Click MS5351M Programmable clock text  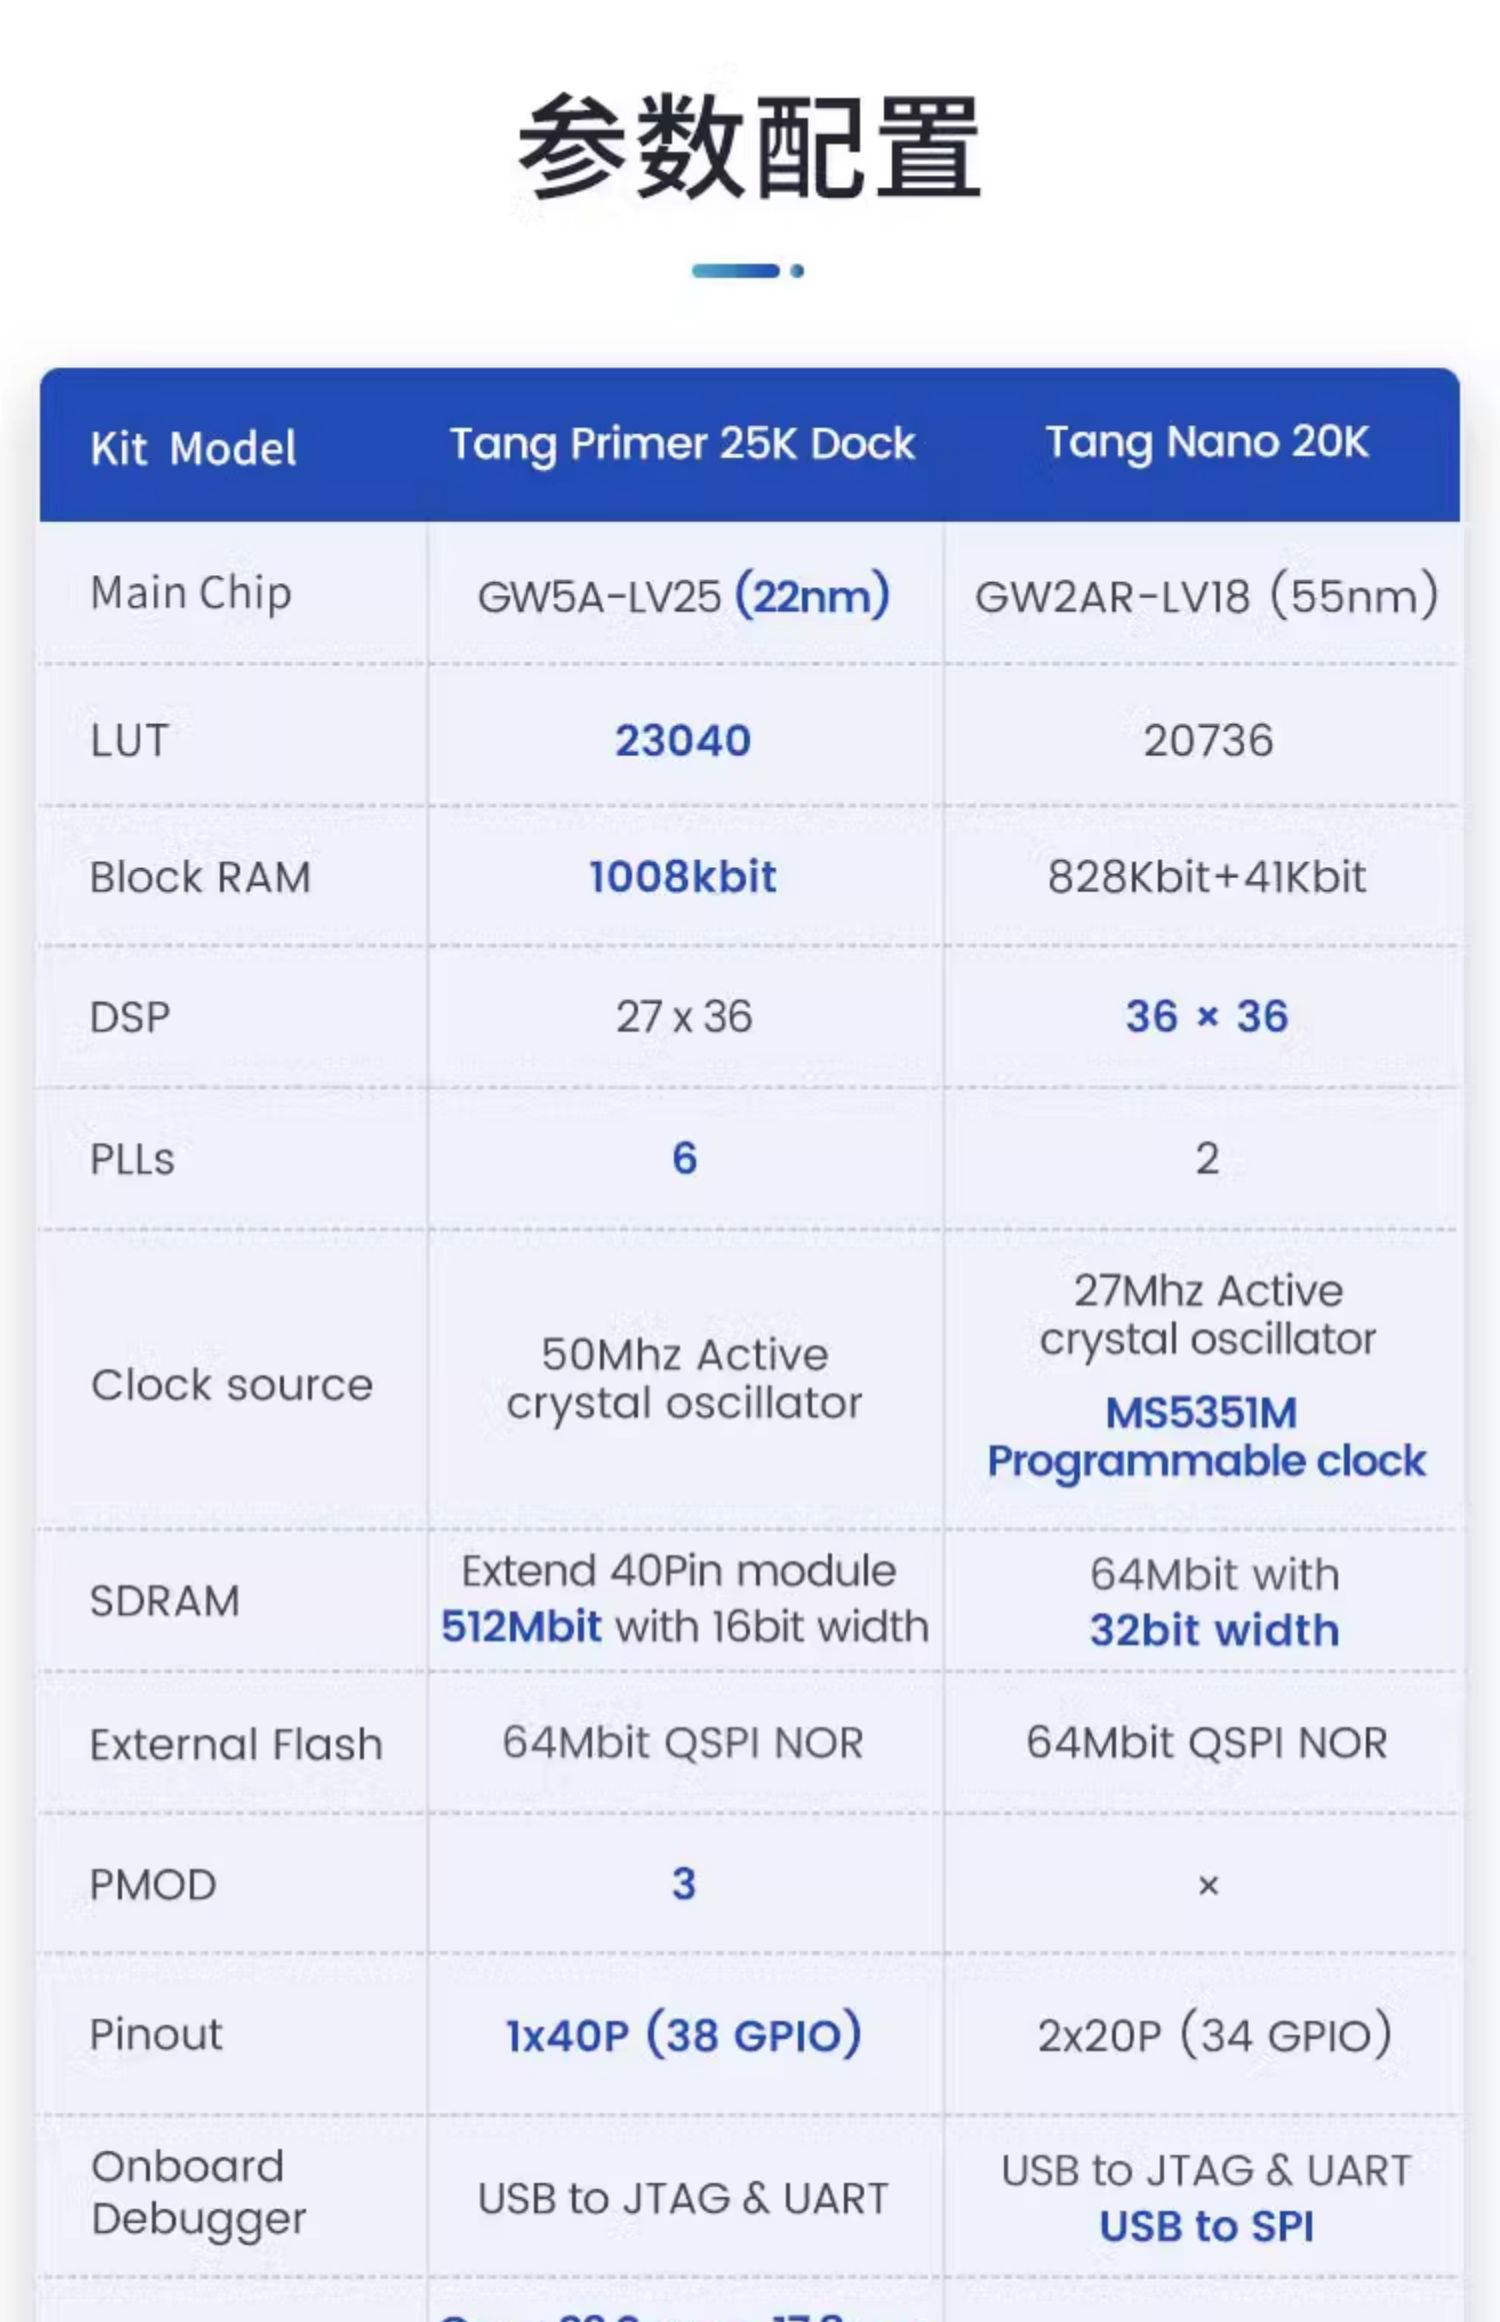click(x=1206, y=1437)
